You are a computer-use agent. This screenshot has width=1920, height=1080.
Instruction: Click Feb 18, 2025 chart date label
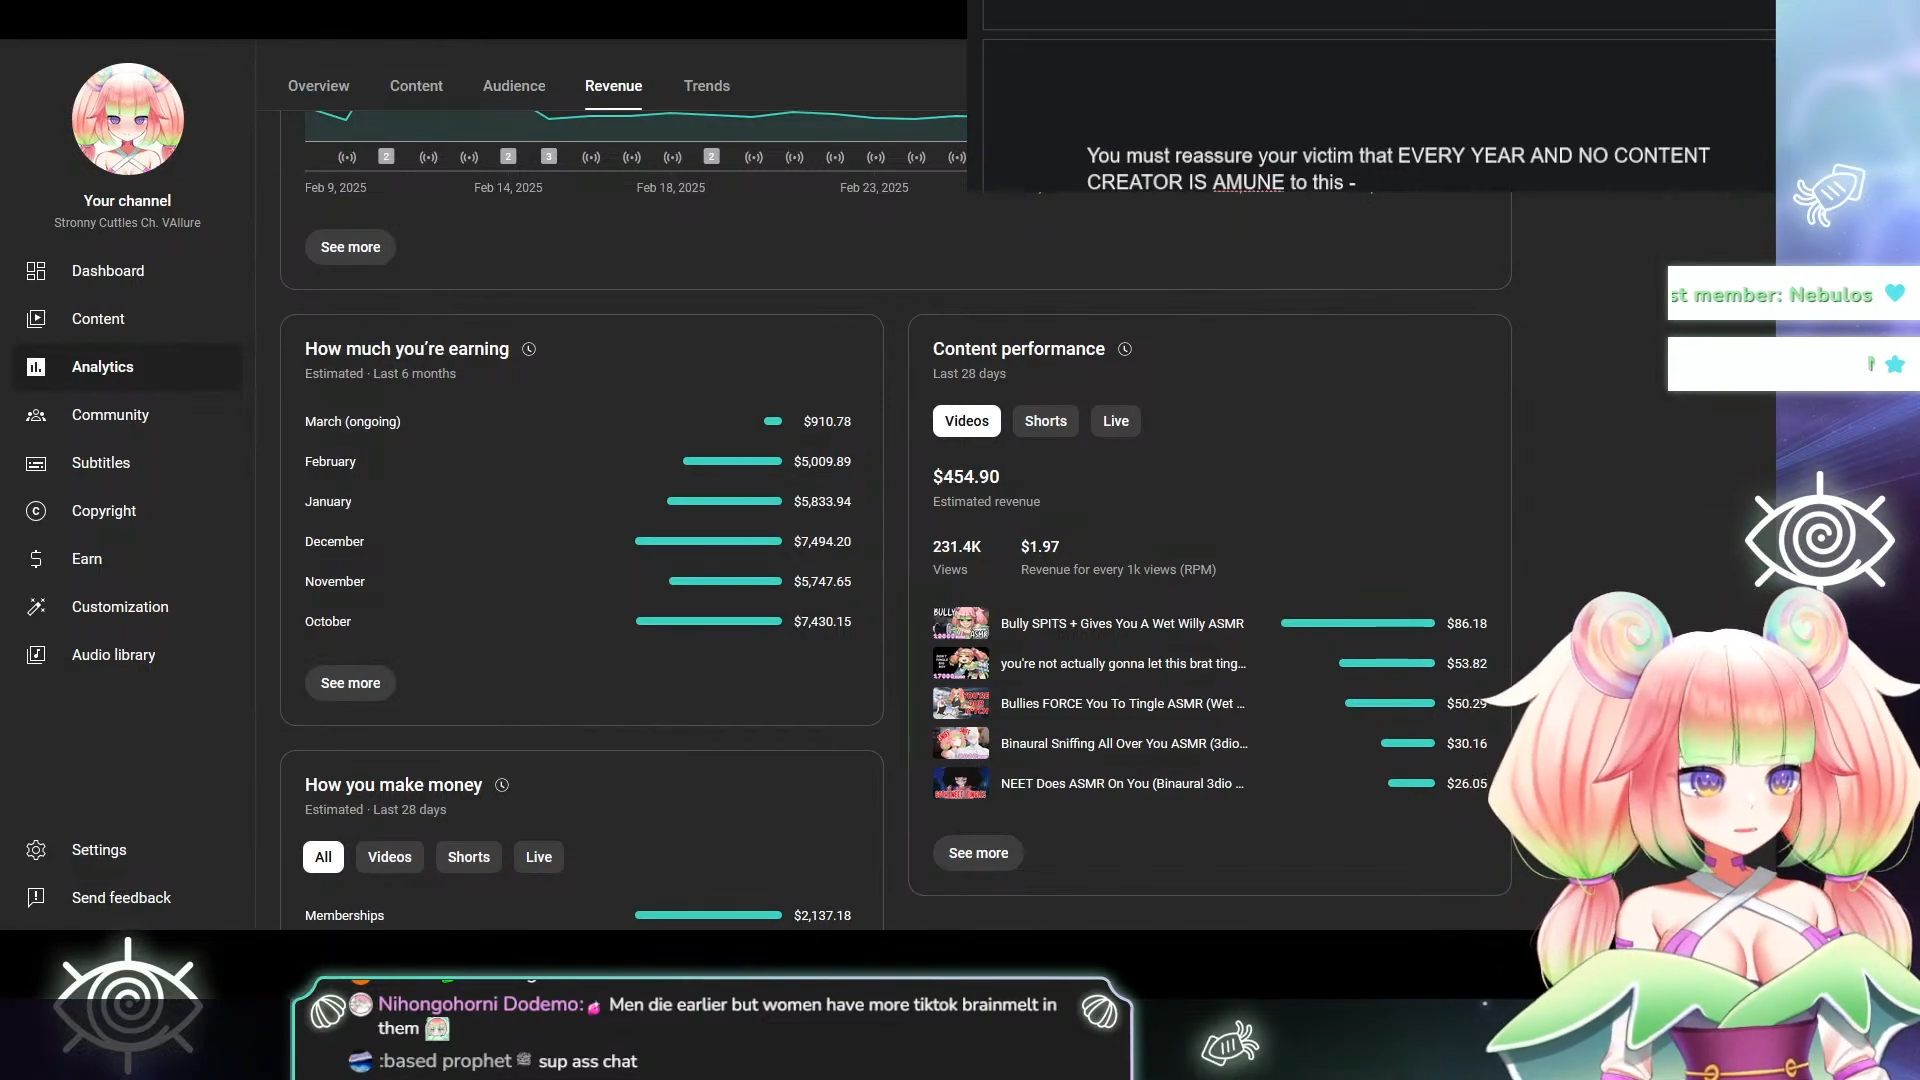pyautogui.click(x=671, y=188)
